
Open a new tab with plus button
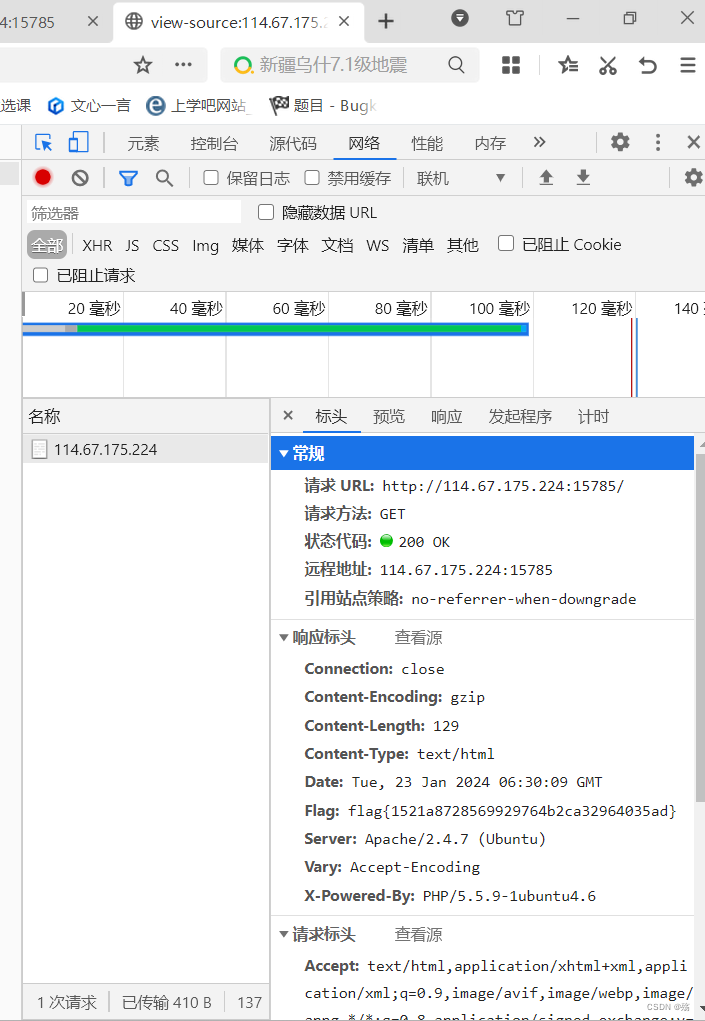(x=386, y=21)
